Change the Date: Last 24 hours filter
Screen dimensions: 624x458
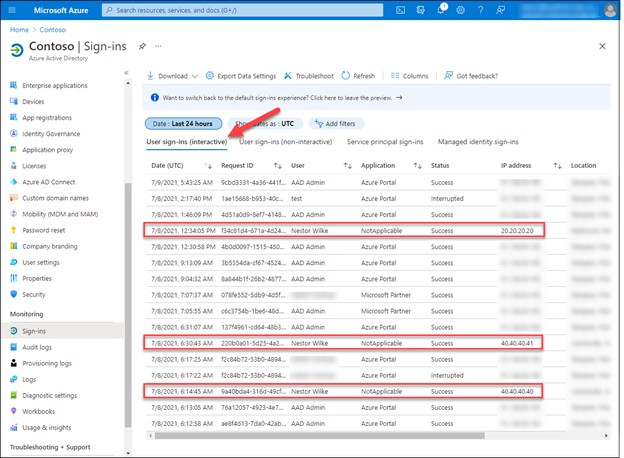pyautogui.click(x=183, y=124)
